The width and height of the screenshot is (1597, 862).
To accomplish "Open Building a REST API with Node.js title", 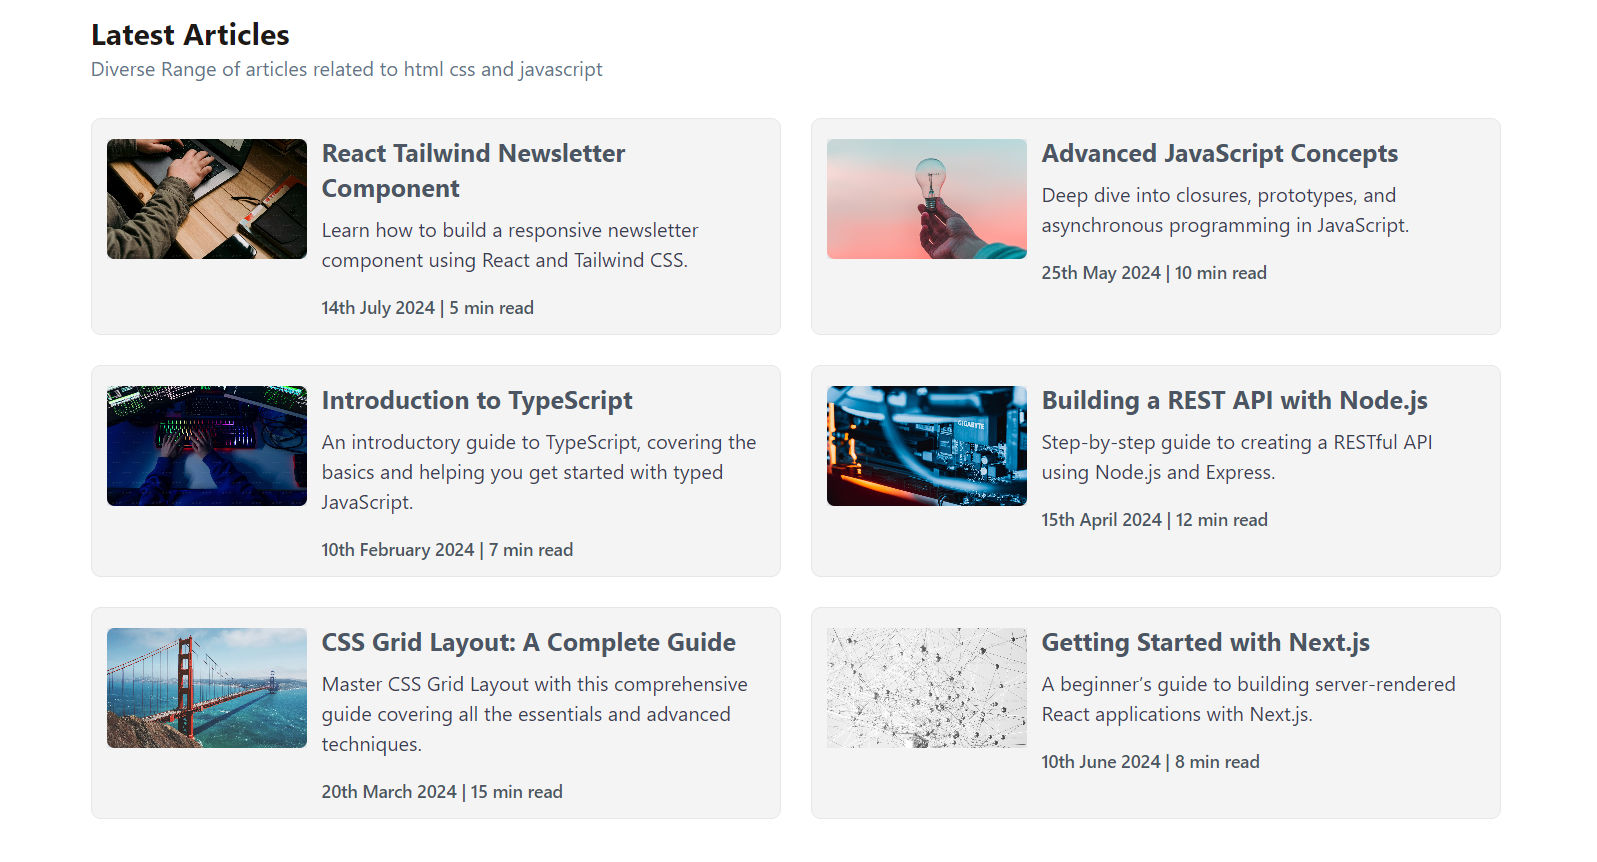I will tap(1235, 400).
